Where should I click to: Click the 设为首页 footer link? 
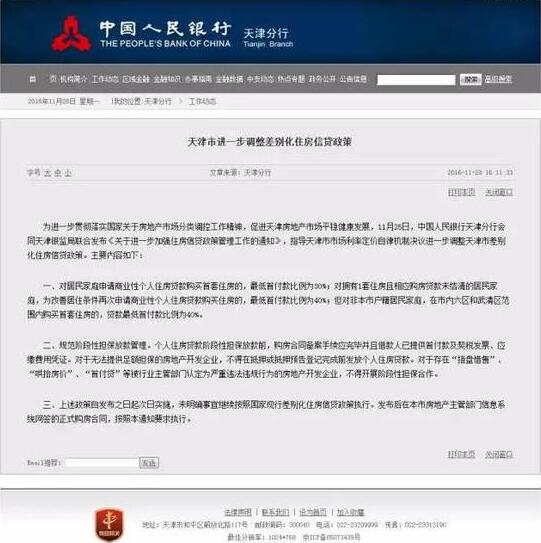pos(313,512)
